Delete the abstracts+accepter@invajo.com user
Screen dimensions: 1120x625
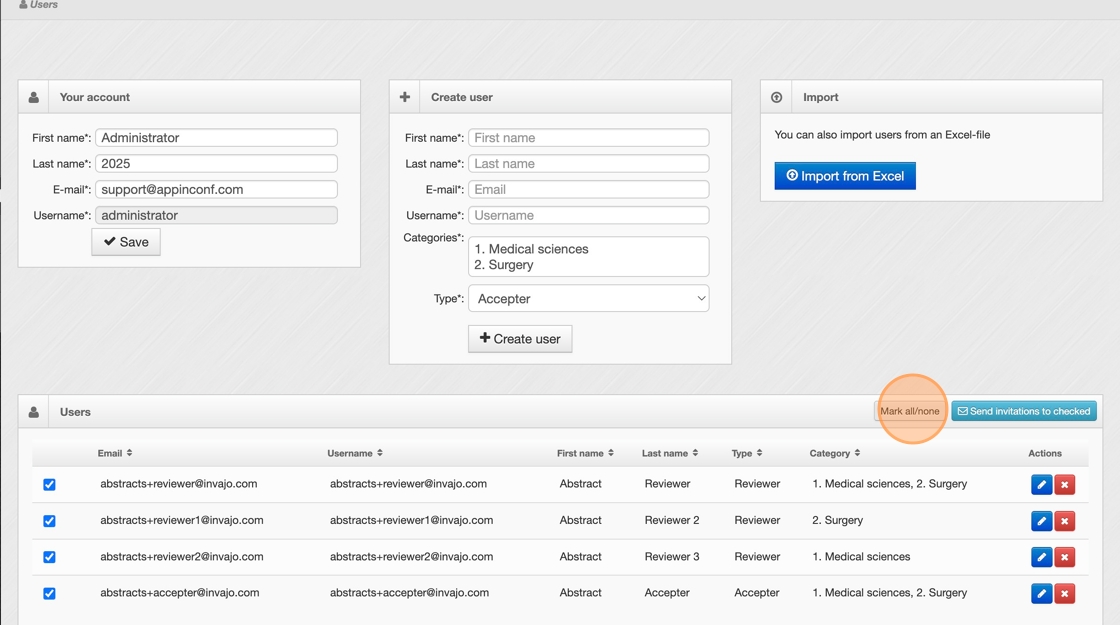[x=1065, y=594]
